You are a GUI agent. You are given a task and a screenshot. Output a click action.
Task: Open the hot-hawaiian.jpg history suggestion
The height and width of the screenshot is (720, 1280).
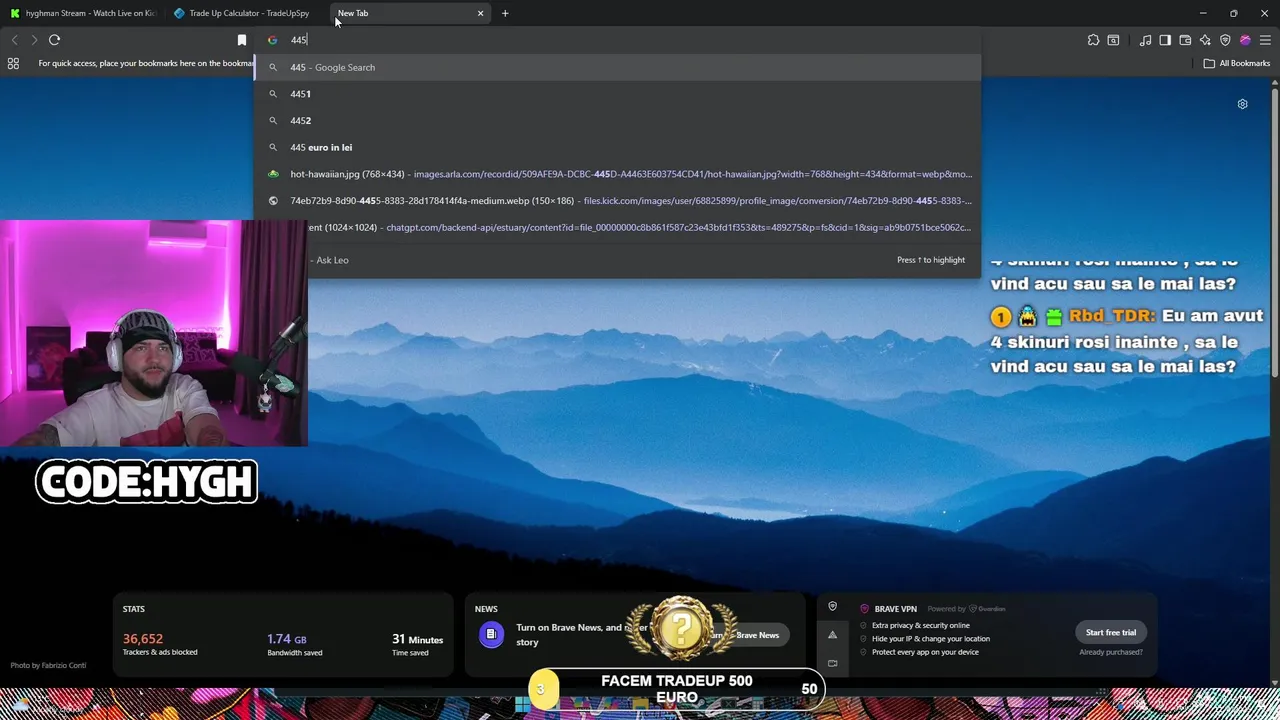tap(618, 174)
